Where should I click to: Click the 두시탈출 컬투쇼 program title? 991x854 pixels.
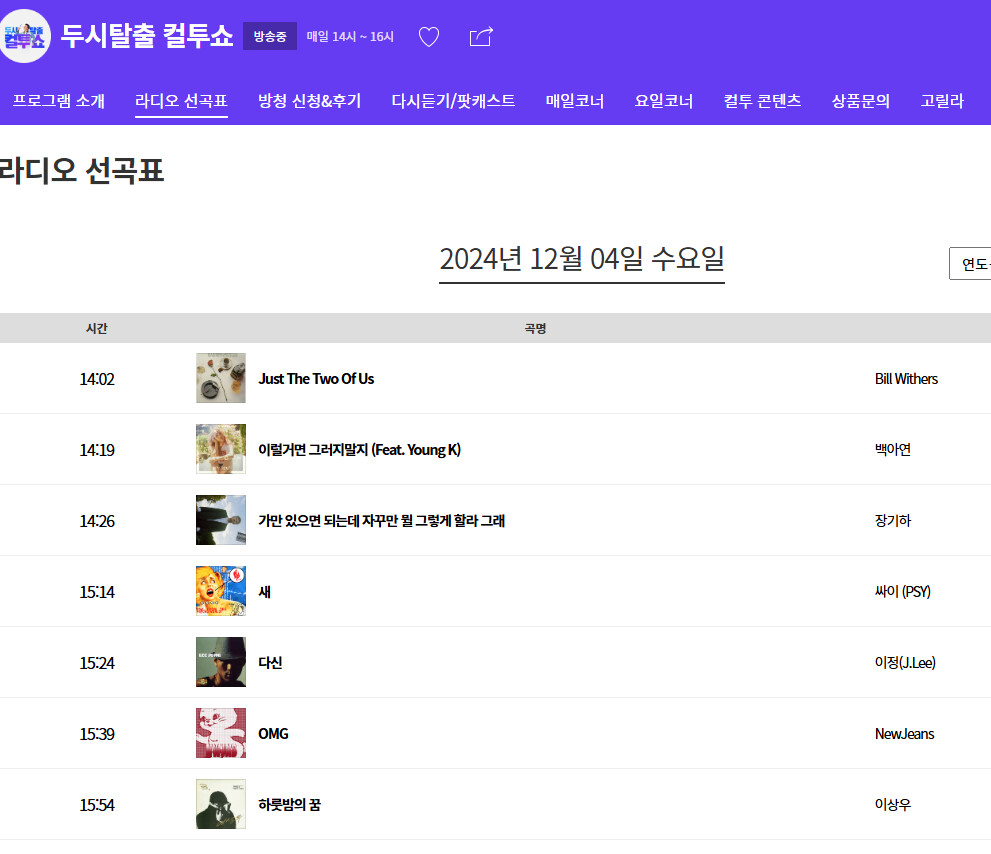click(x=147, y=35)
